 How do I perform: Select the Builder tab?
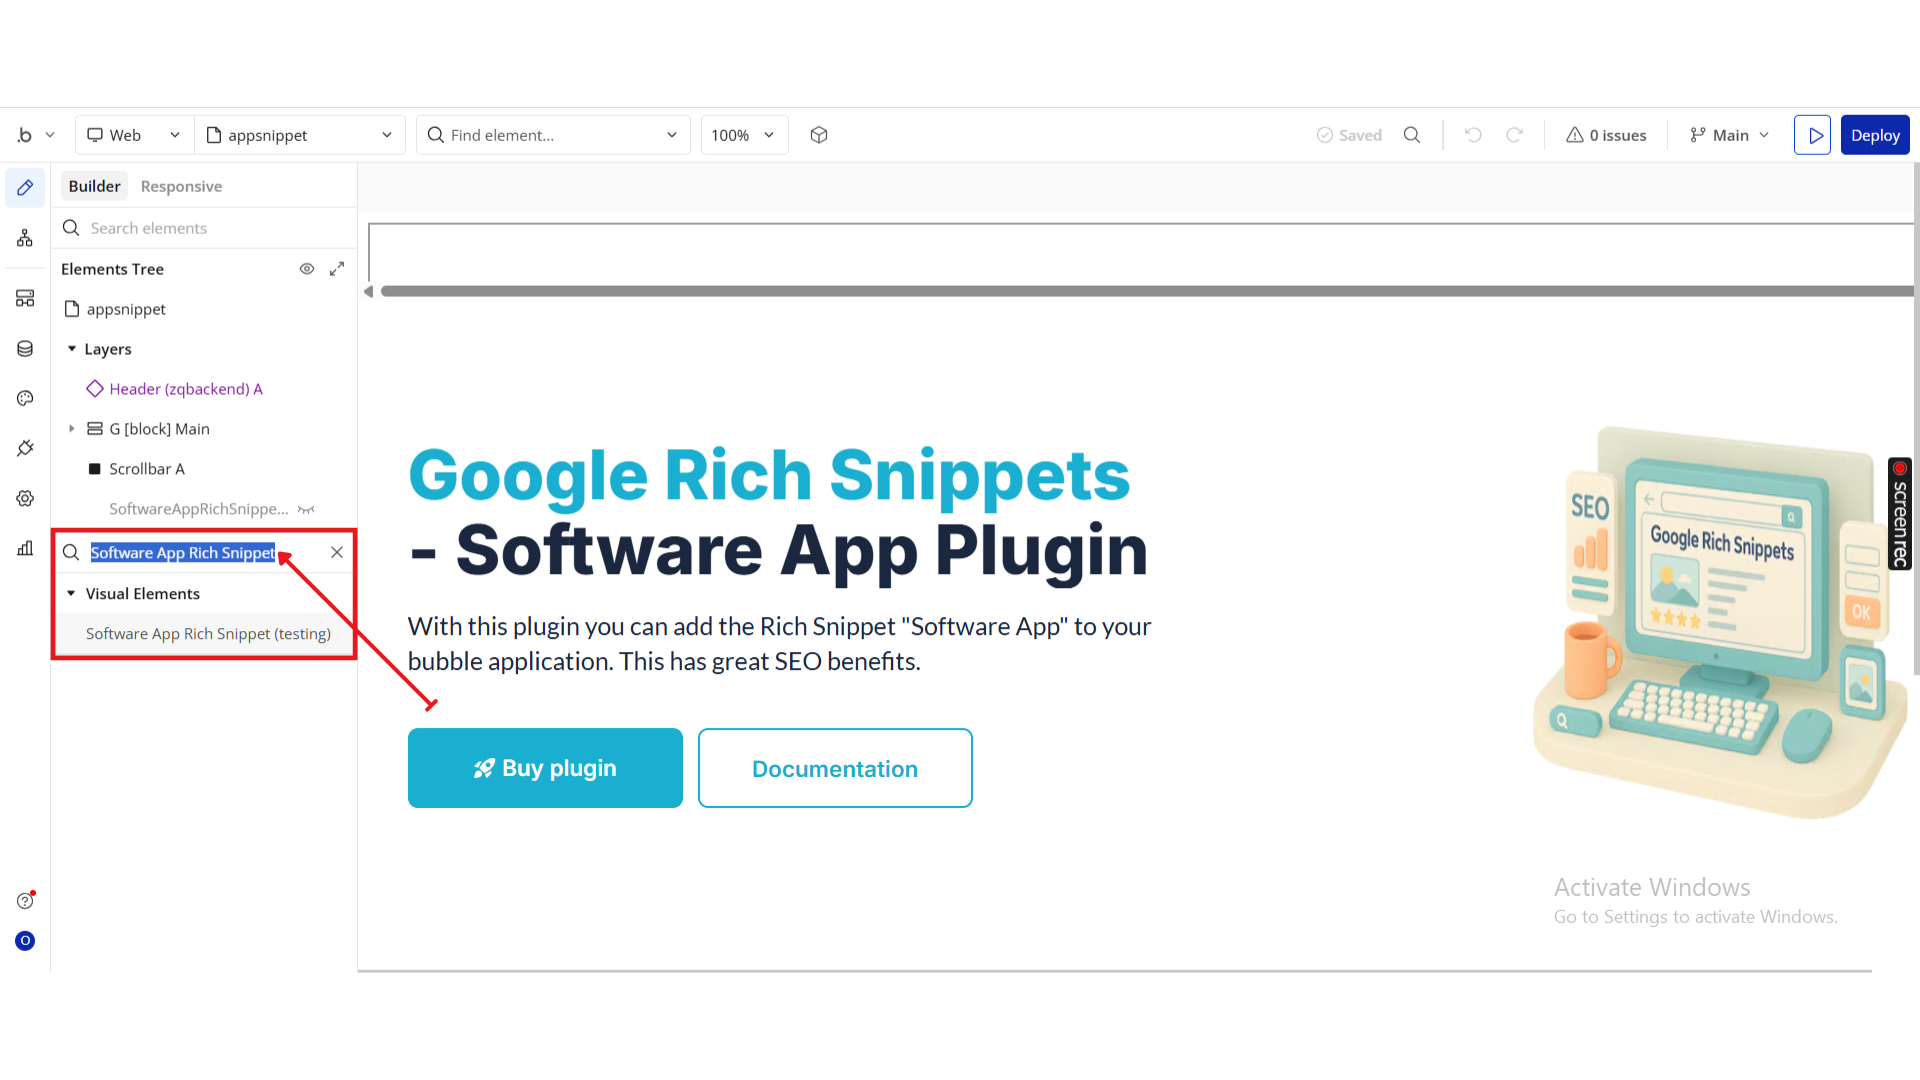pos(94,186)
